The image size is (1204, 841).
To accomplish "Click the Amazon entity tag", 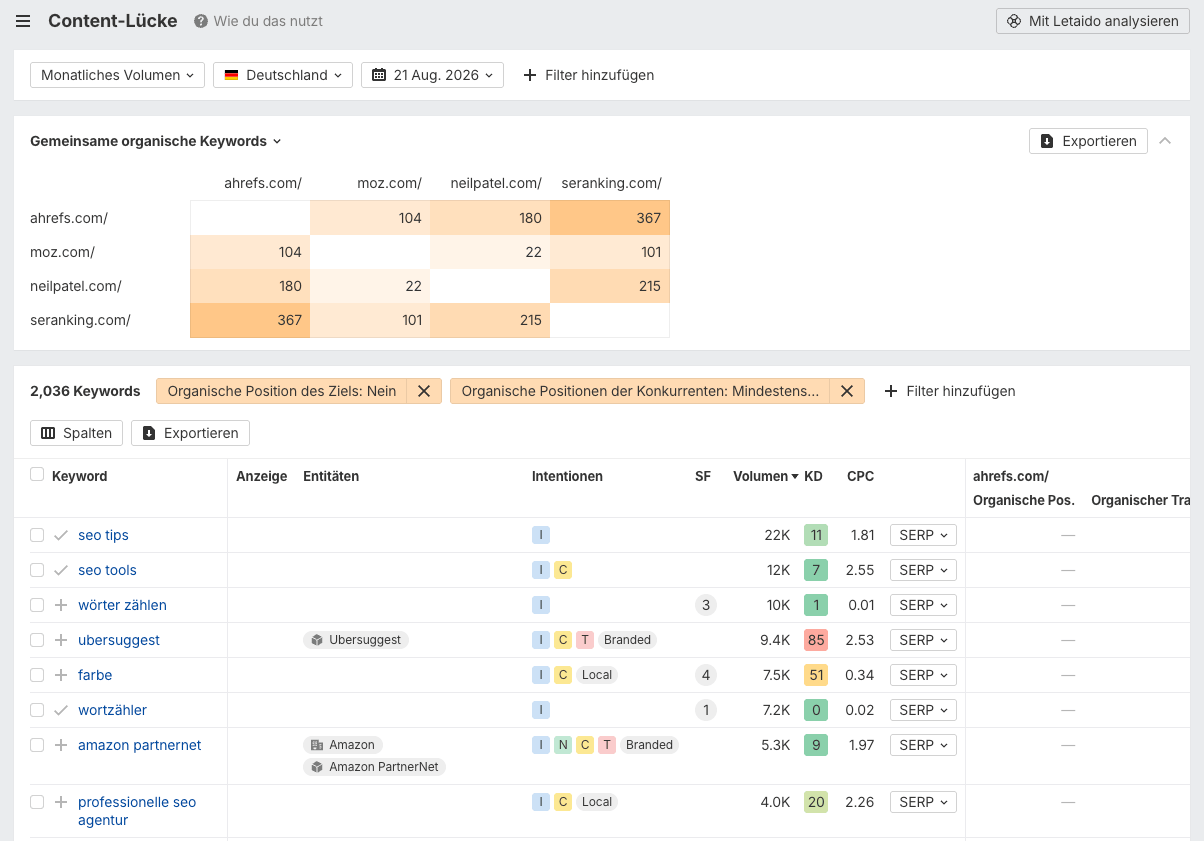I will pyautogui.click(x=343, y=745).
